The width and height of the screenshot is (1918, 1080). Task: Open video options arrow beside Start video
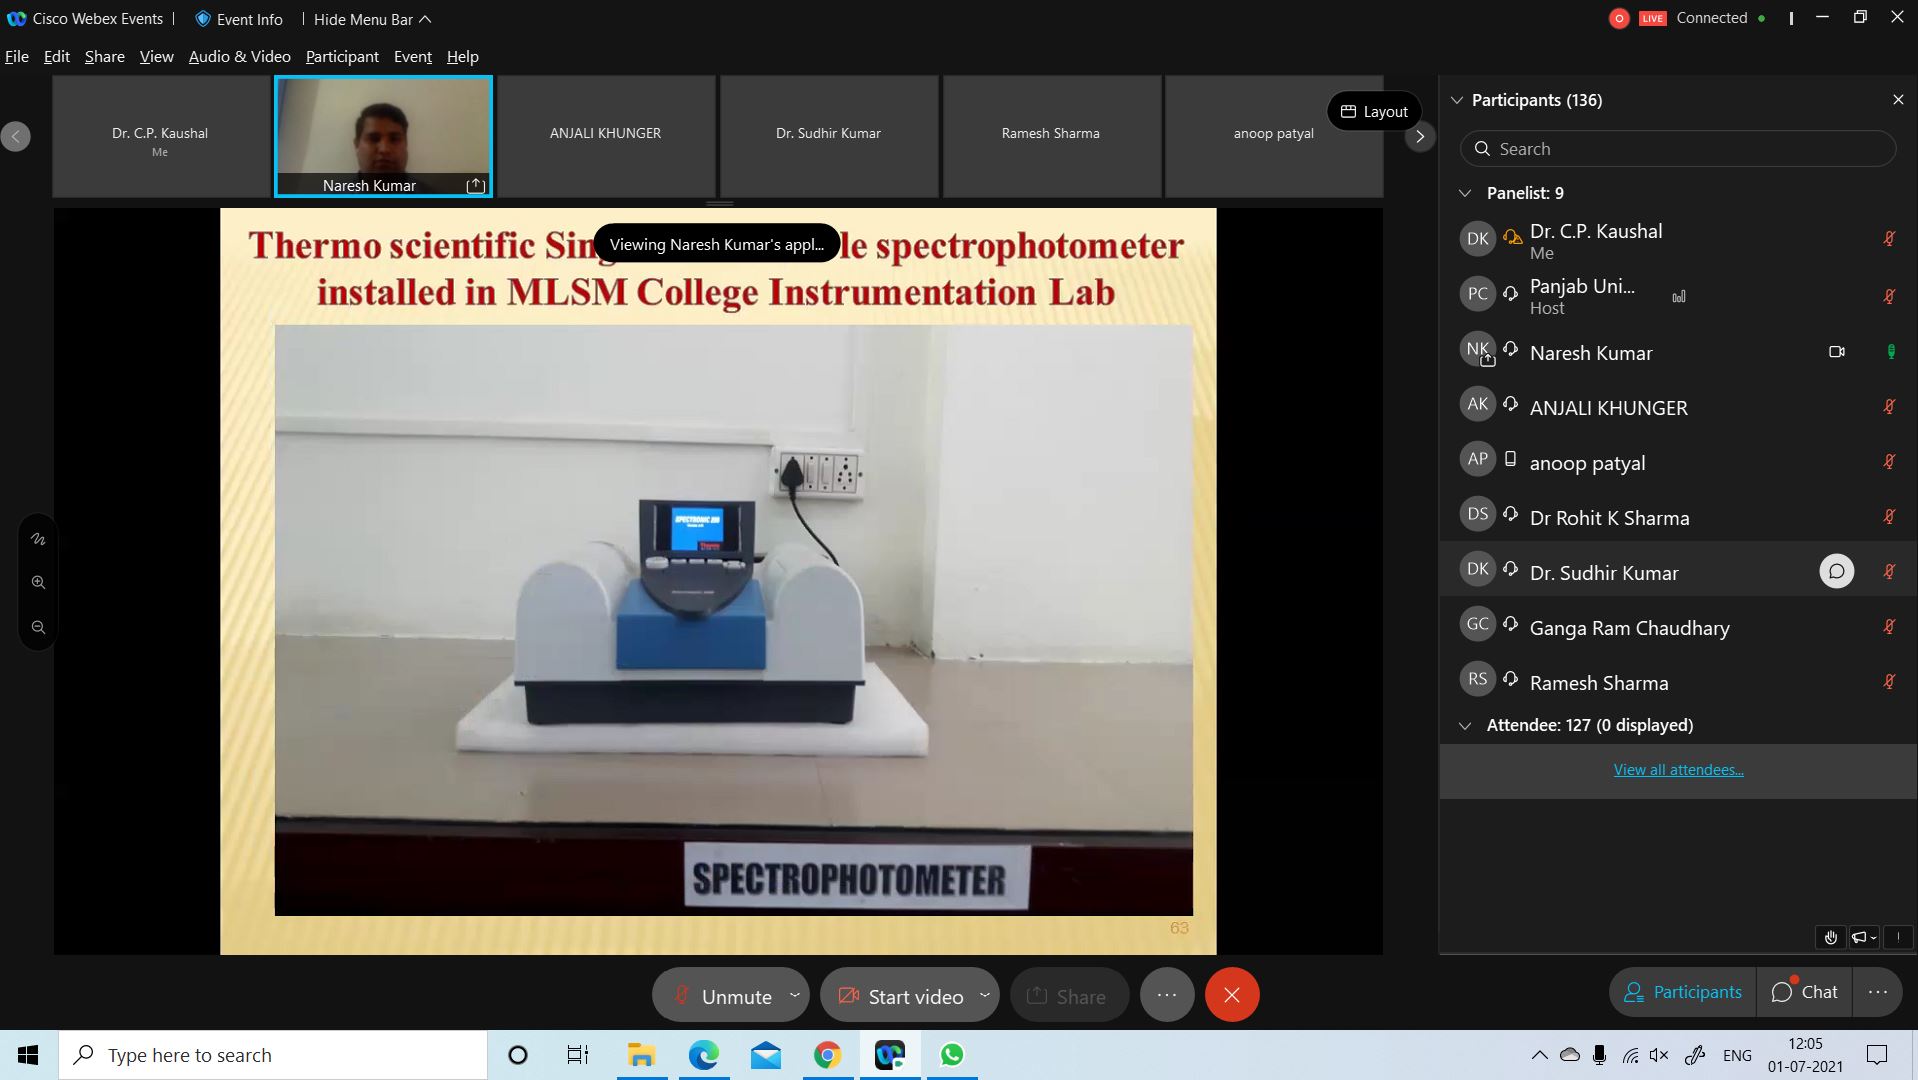pos(984,995)
